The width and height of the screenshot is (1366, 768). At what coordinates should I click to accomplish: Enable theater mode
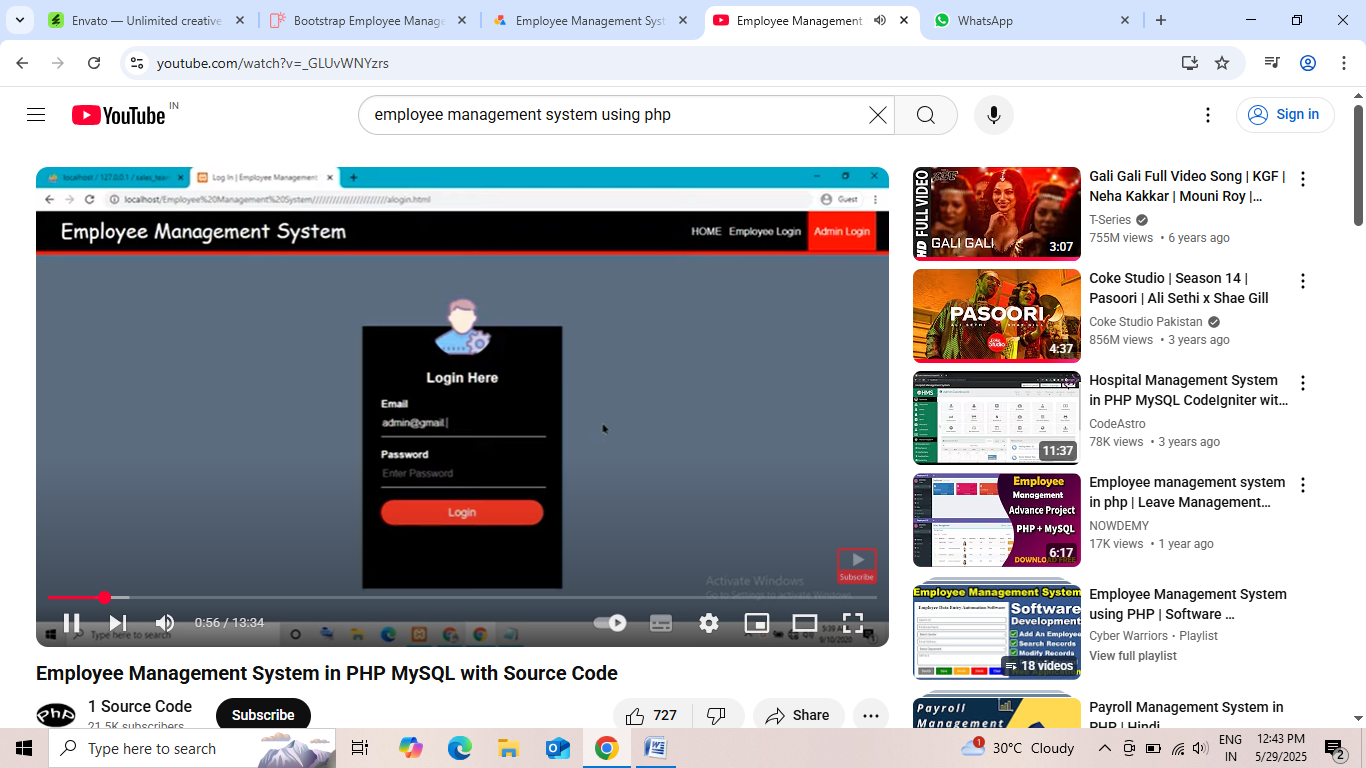(x=805, y=623)
